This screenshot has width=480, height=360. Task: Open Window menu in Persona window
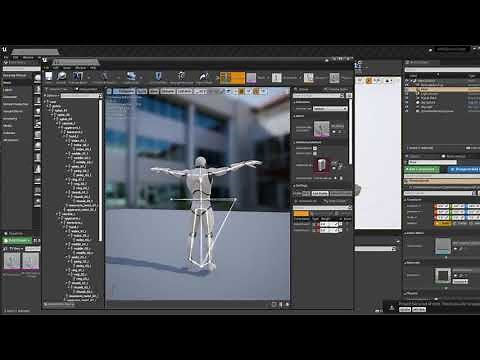pos(80,68)
